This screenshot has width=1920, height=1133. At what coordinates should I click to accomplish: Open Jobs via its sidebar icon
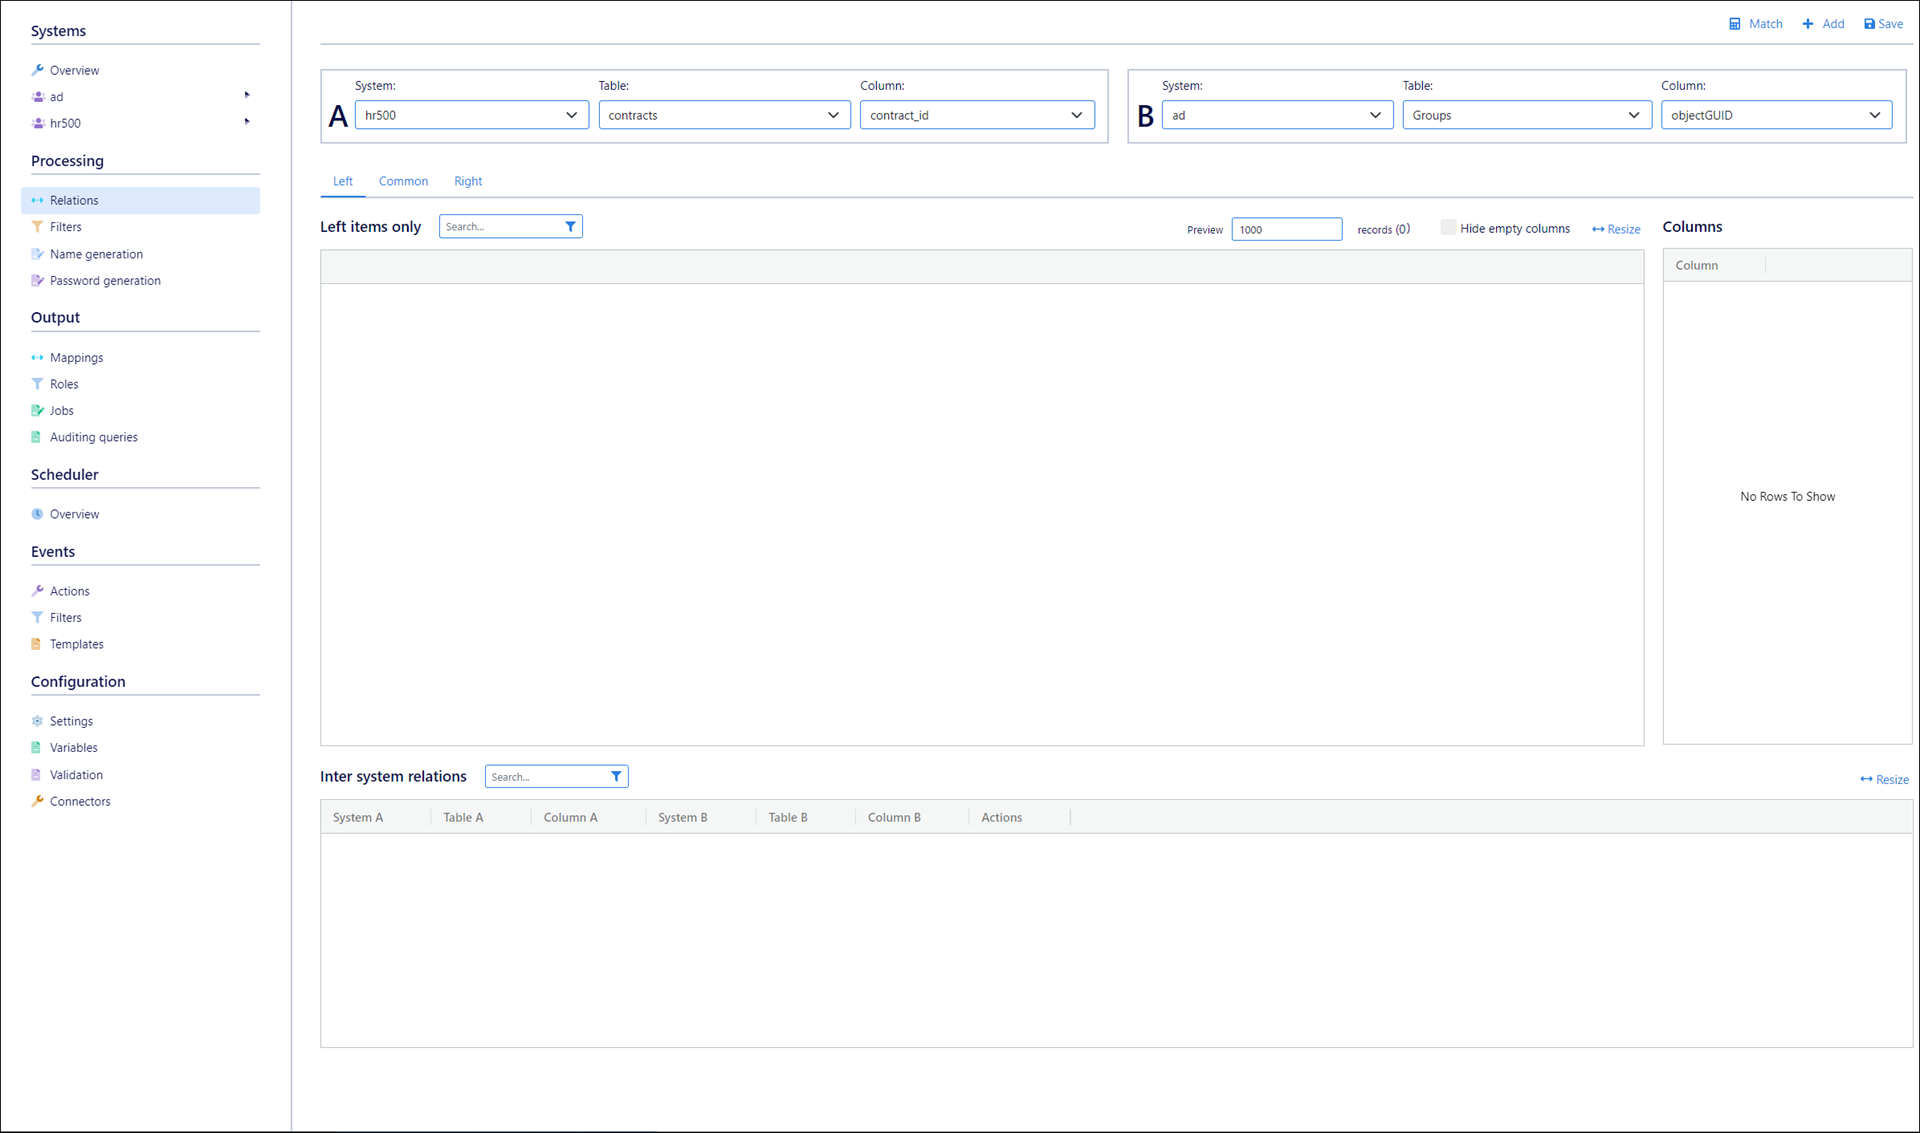[x=37, y=410]
